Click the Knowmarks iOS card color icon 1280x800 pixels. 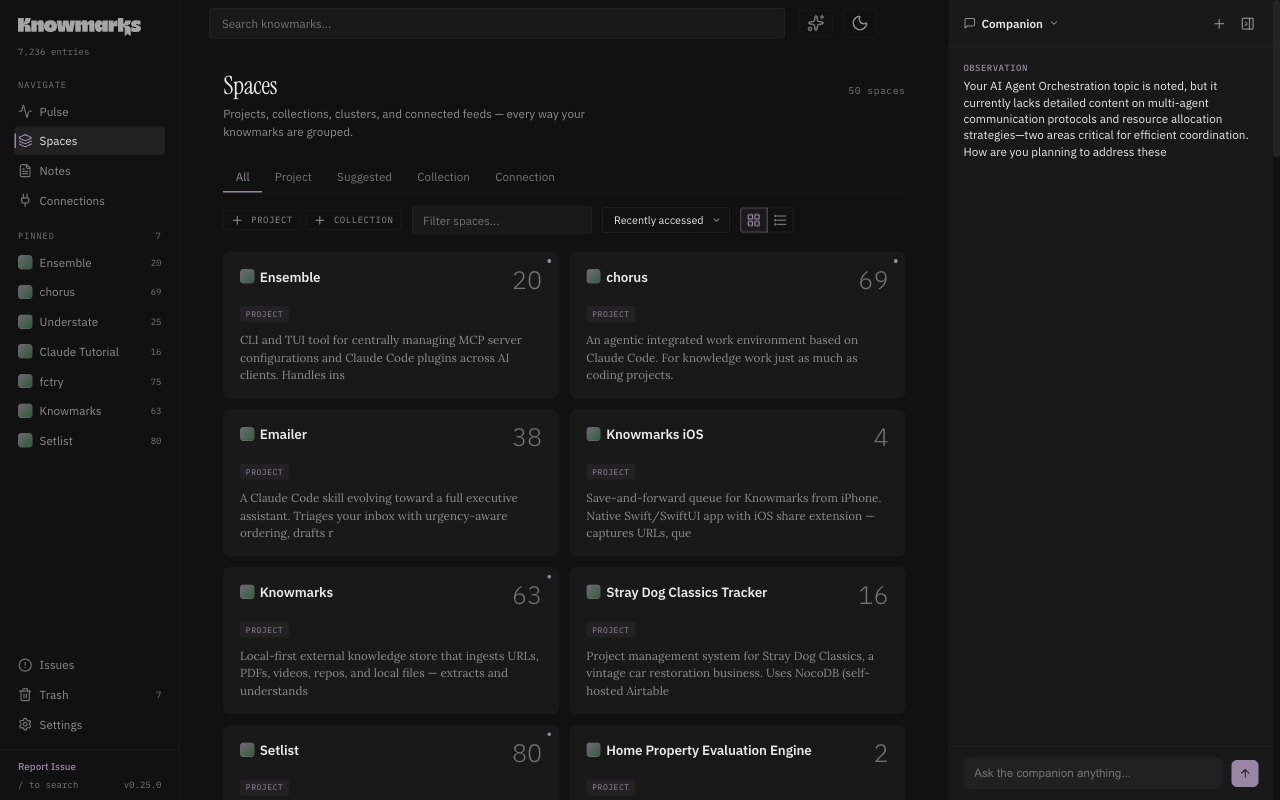(593, 434)
